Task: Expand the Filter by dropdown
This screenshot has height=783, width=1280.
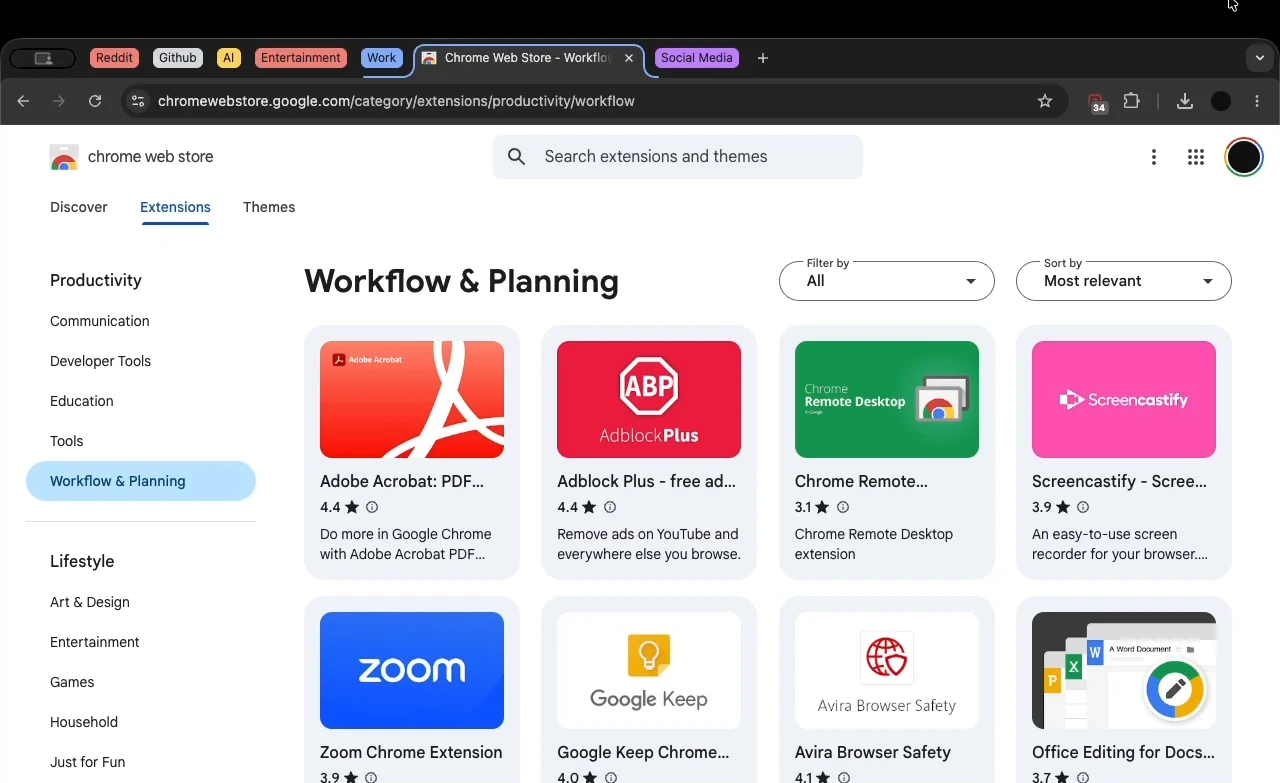Action: coord(887,281)
